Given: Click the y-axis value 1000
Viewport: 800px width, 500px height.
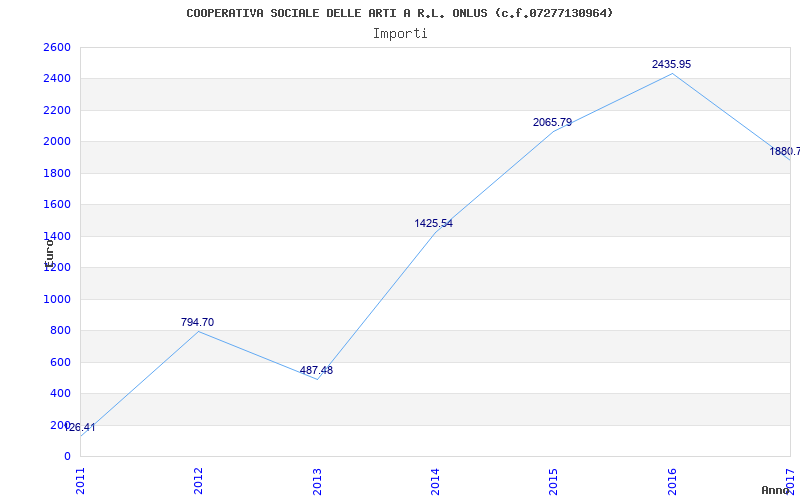Looking at the screenshot, I should [x=58, y=299].
